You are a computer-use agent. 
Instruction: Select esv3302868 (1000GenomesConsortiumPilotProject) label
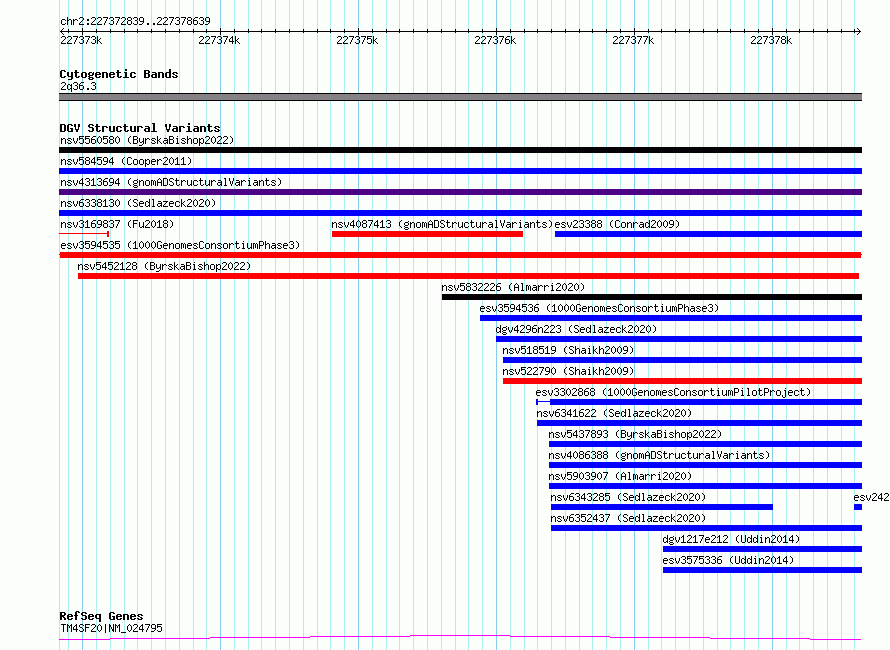673,392
